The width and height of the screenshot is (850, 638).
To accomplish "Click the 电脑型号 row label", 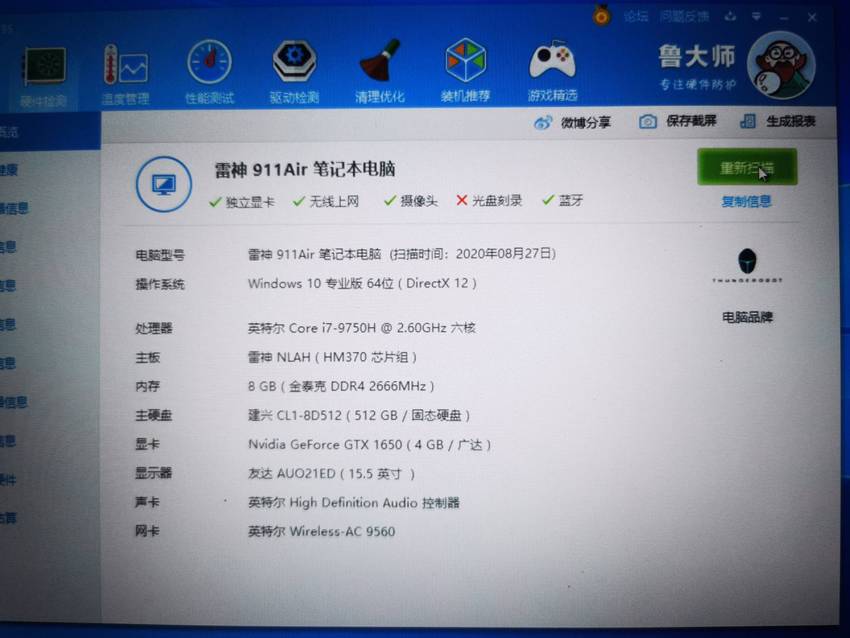I will click(x=160, y=255).
